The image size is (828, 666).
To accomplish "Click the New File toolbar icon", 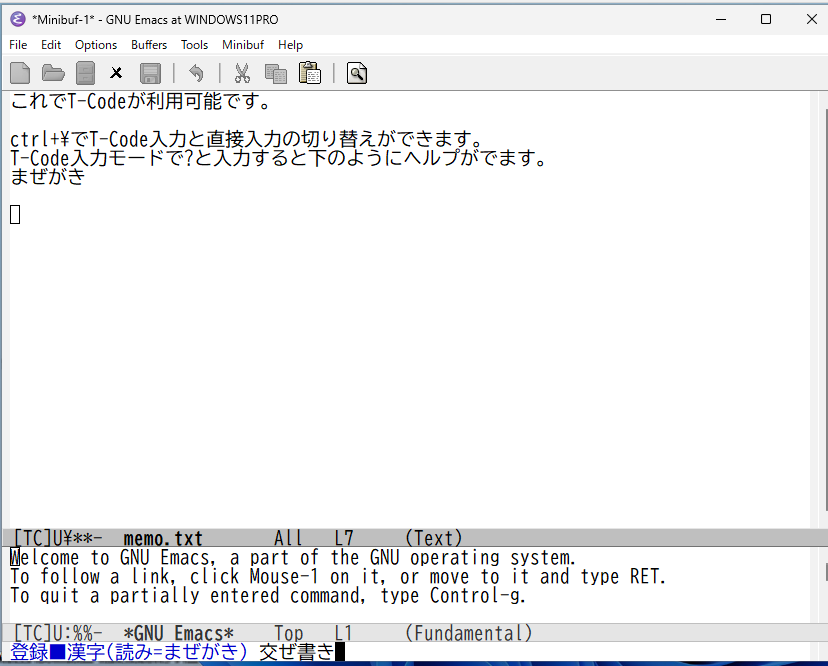I will coord(20,73).
